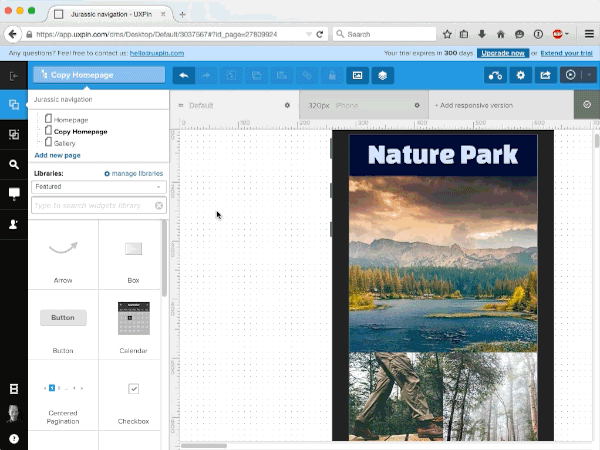This screenshot has height=450, width=600.
Task: Click the browser reload icon
Action: coord(320,34)
